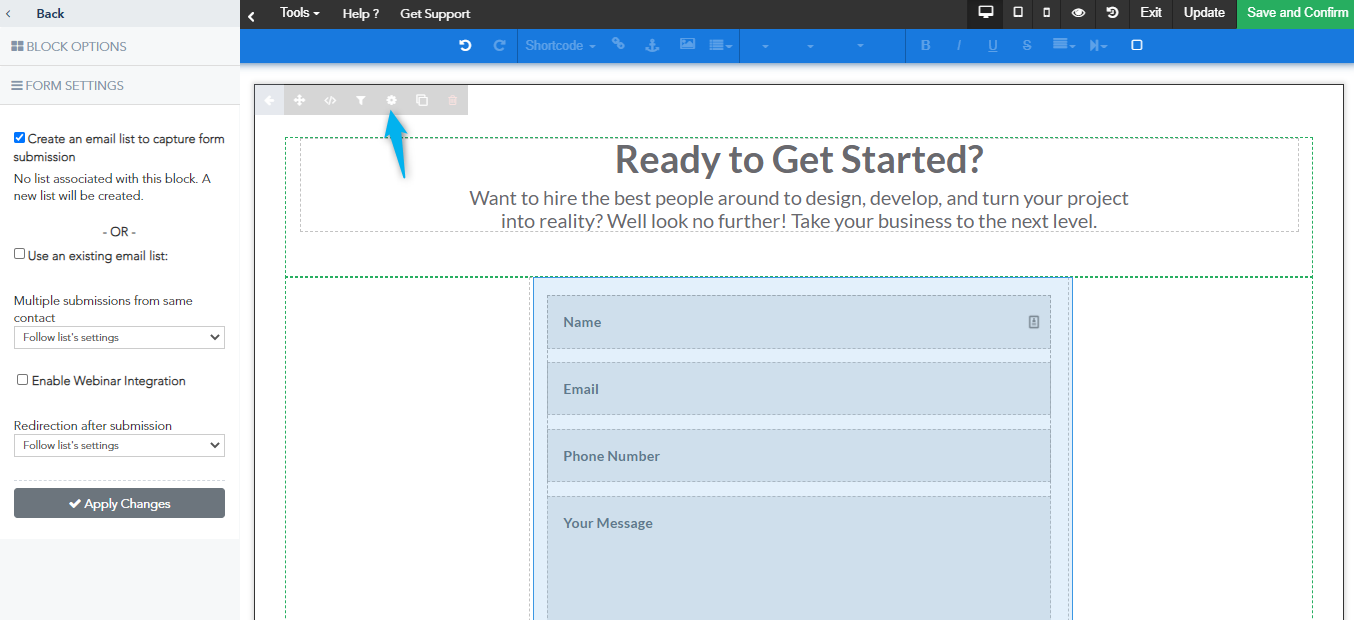
Task: Enable Webinar Integration checkbox
Action: (22, 380)
